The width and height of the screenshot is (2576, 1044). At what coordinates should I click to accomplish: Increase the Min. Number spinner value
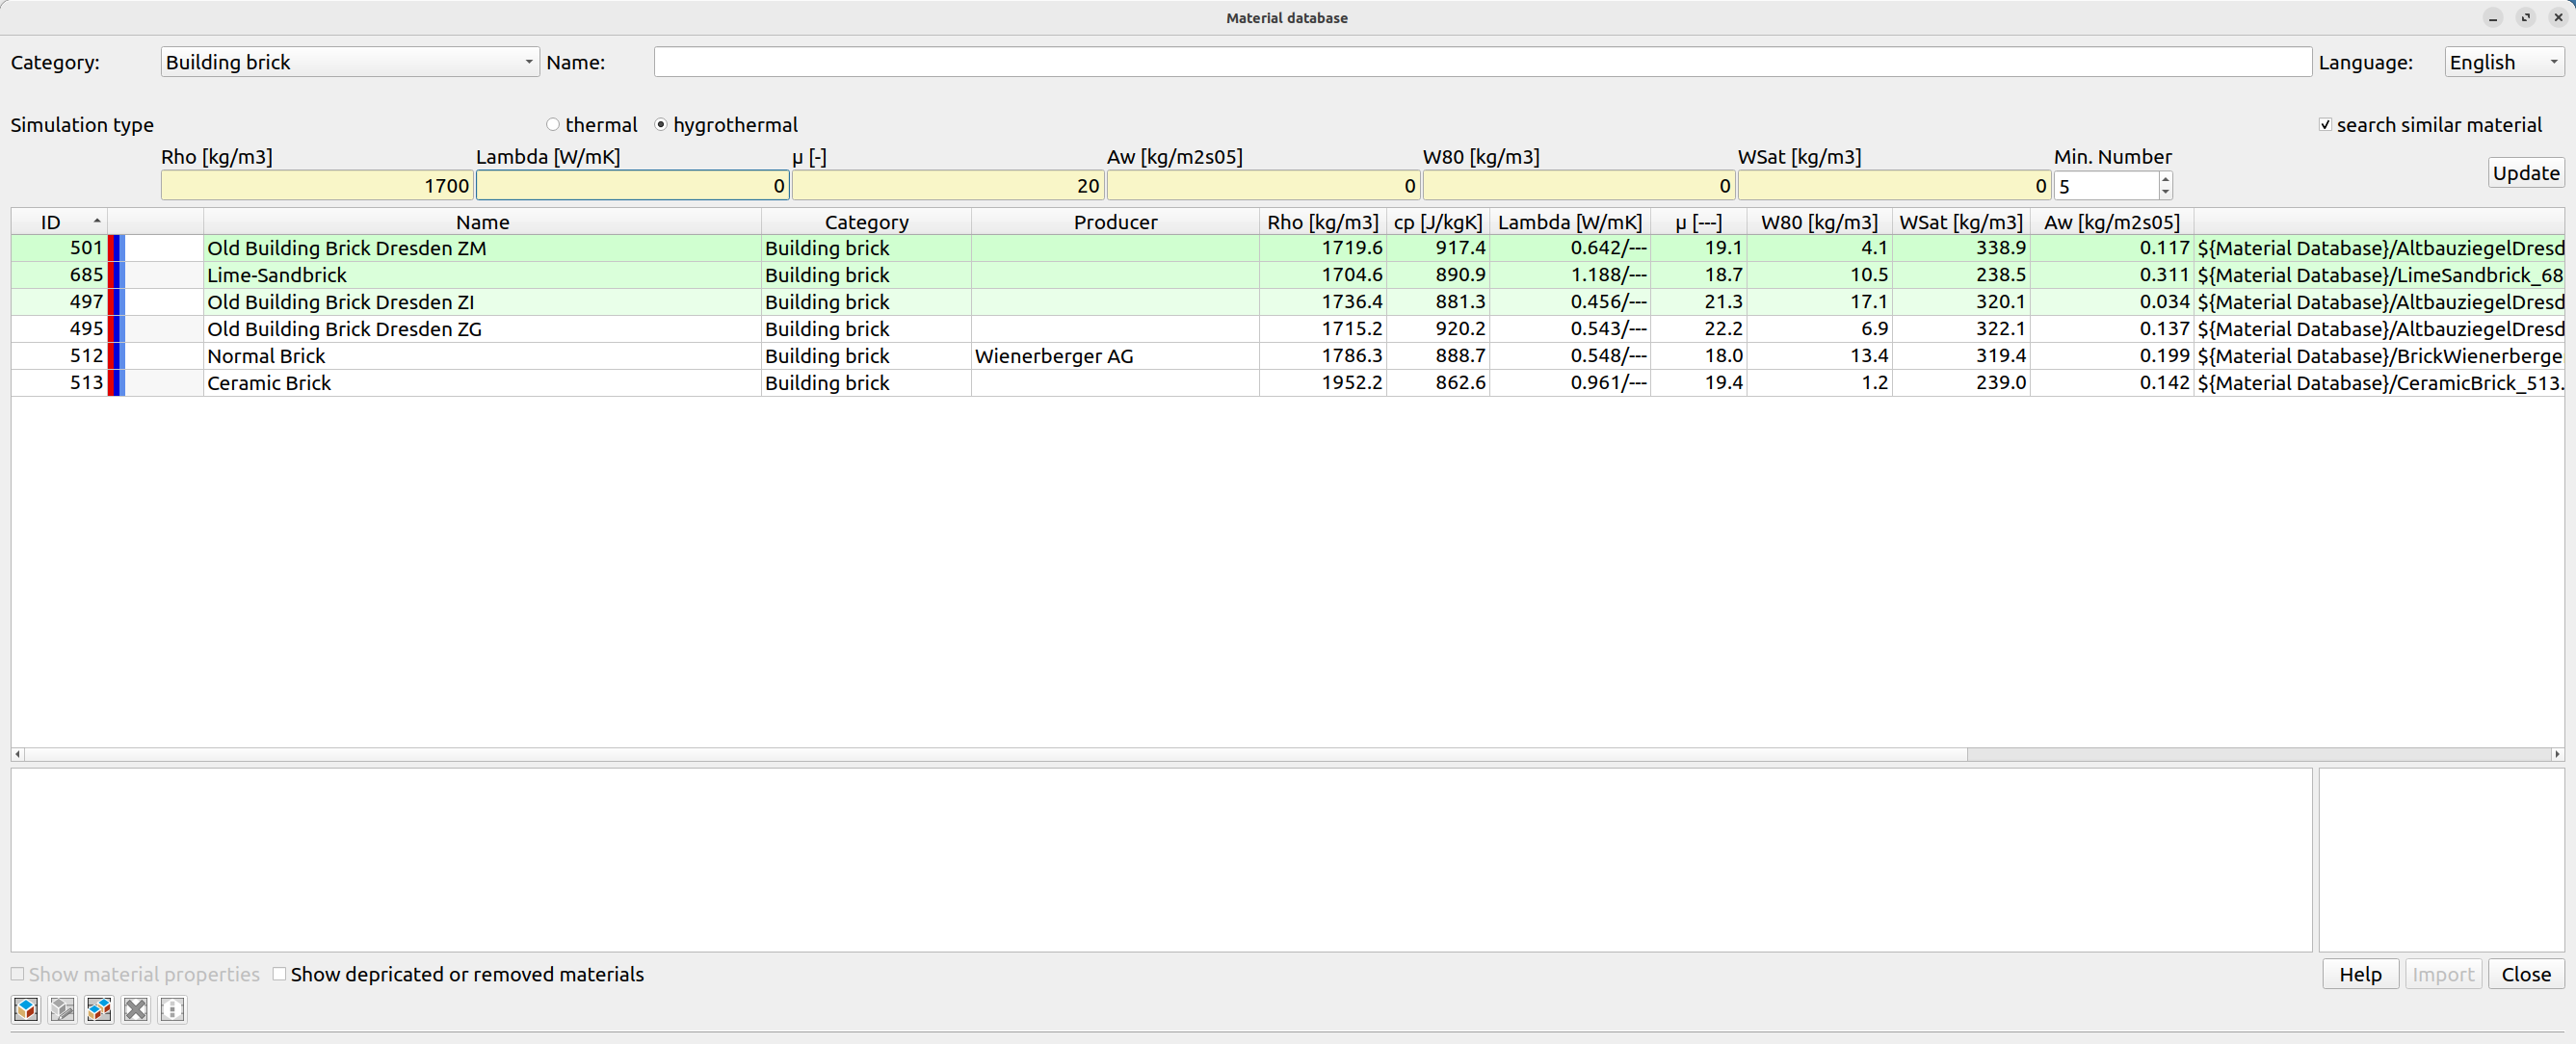pos(2165,179)
